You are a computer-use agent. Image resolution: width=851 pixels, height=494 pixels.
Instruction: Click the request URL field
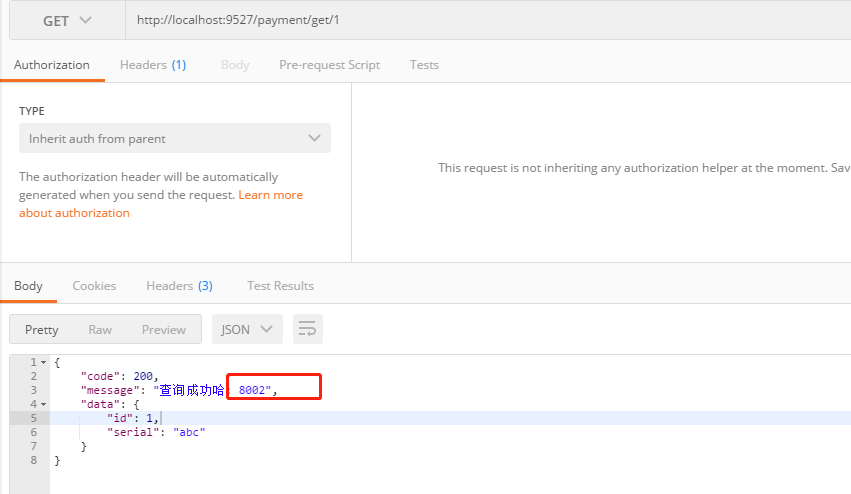(488, 21)
